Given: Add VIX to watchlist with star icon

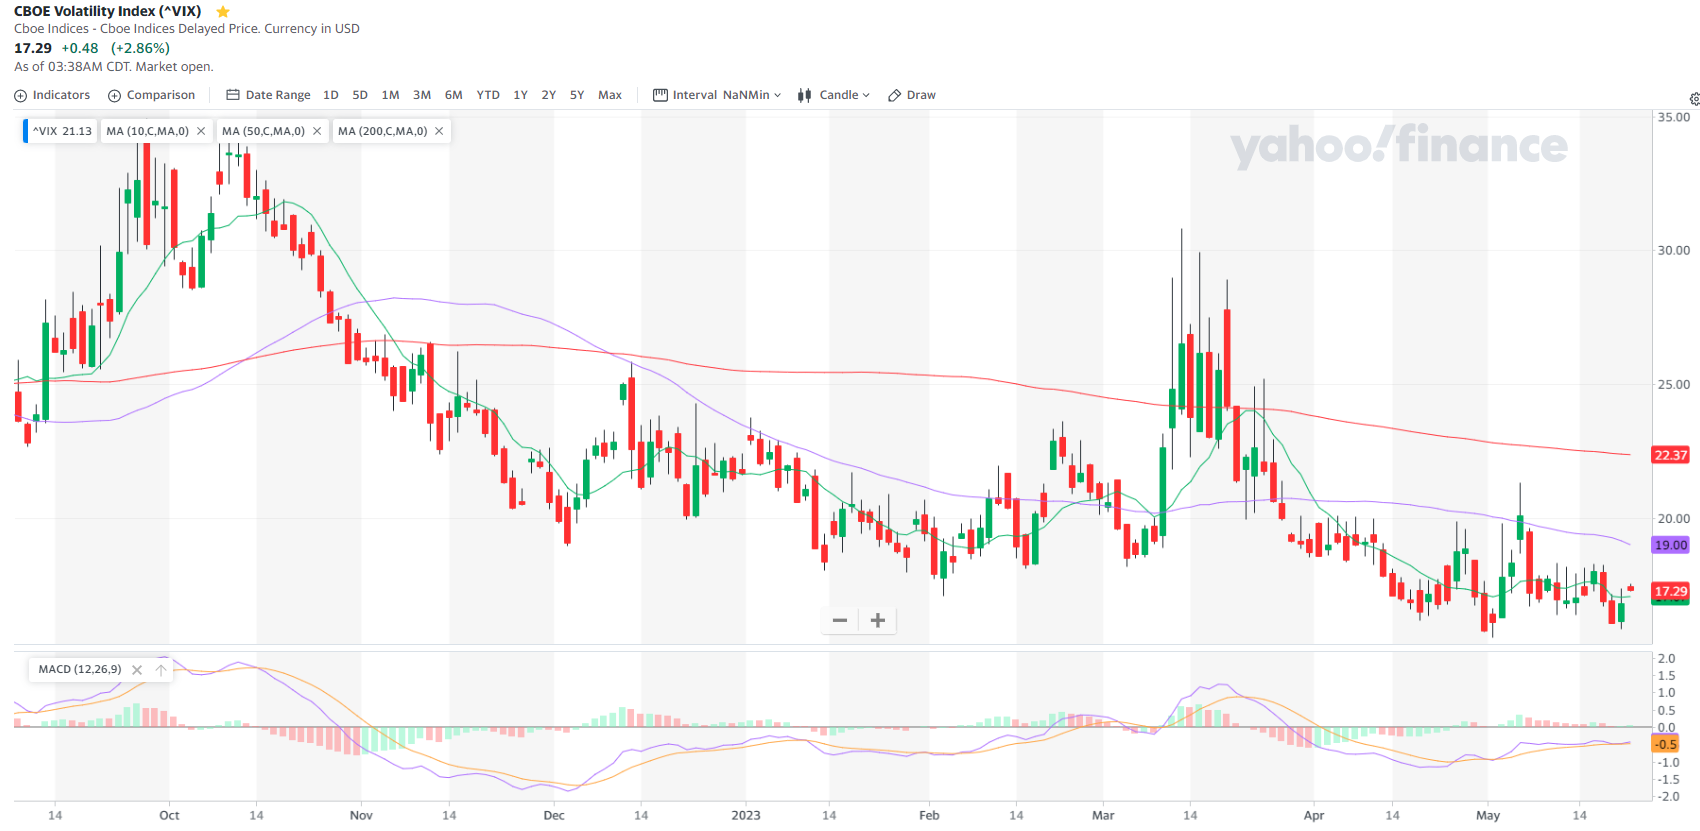Looking at the screenshot, I should [x=223, y=12].
